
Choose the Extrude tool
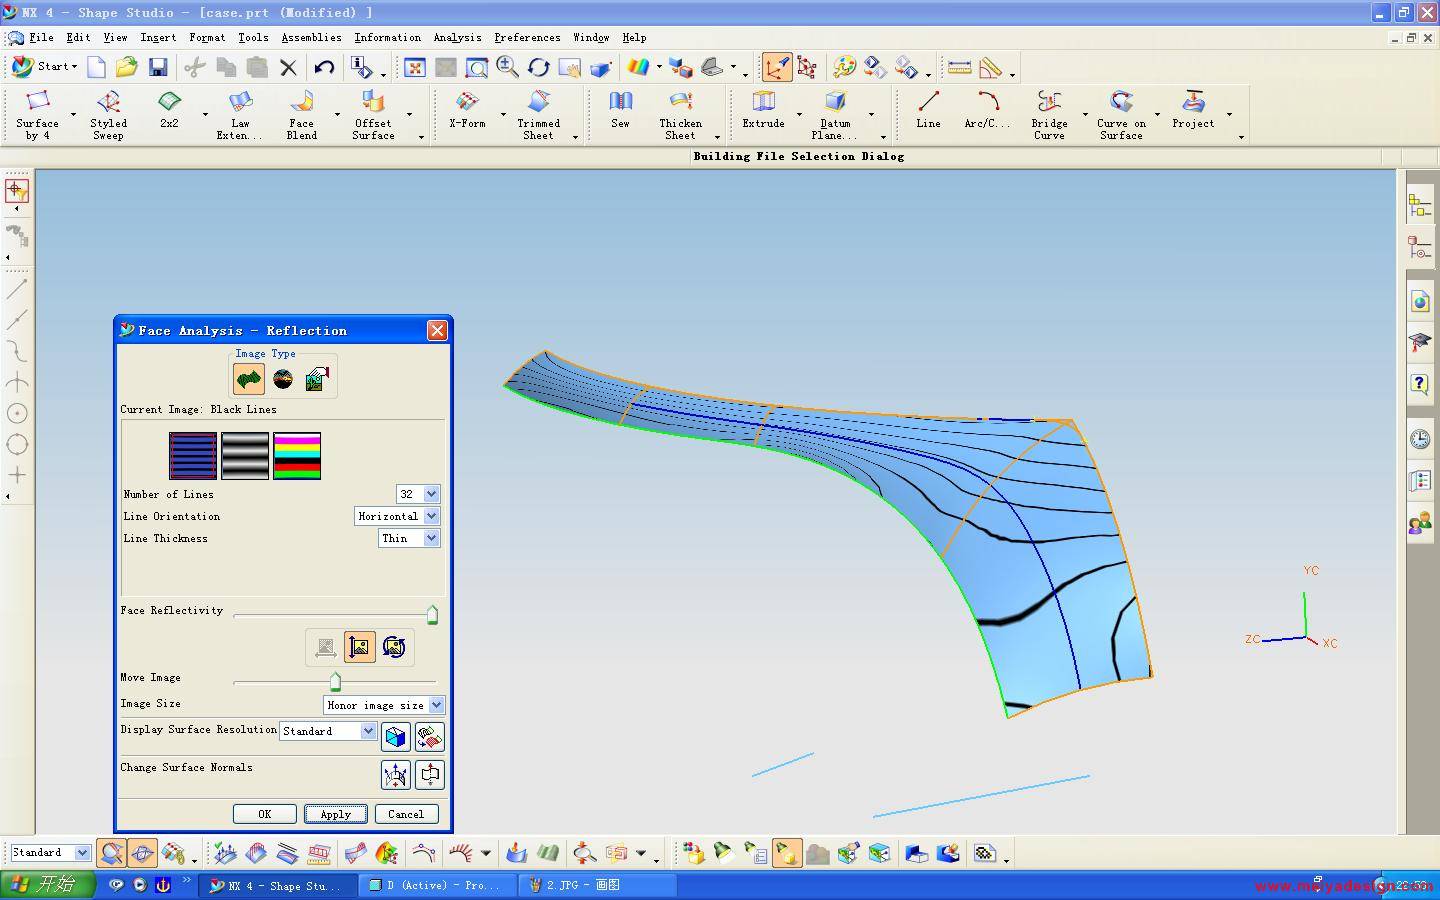point(763,110)
